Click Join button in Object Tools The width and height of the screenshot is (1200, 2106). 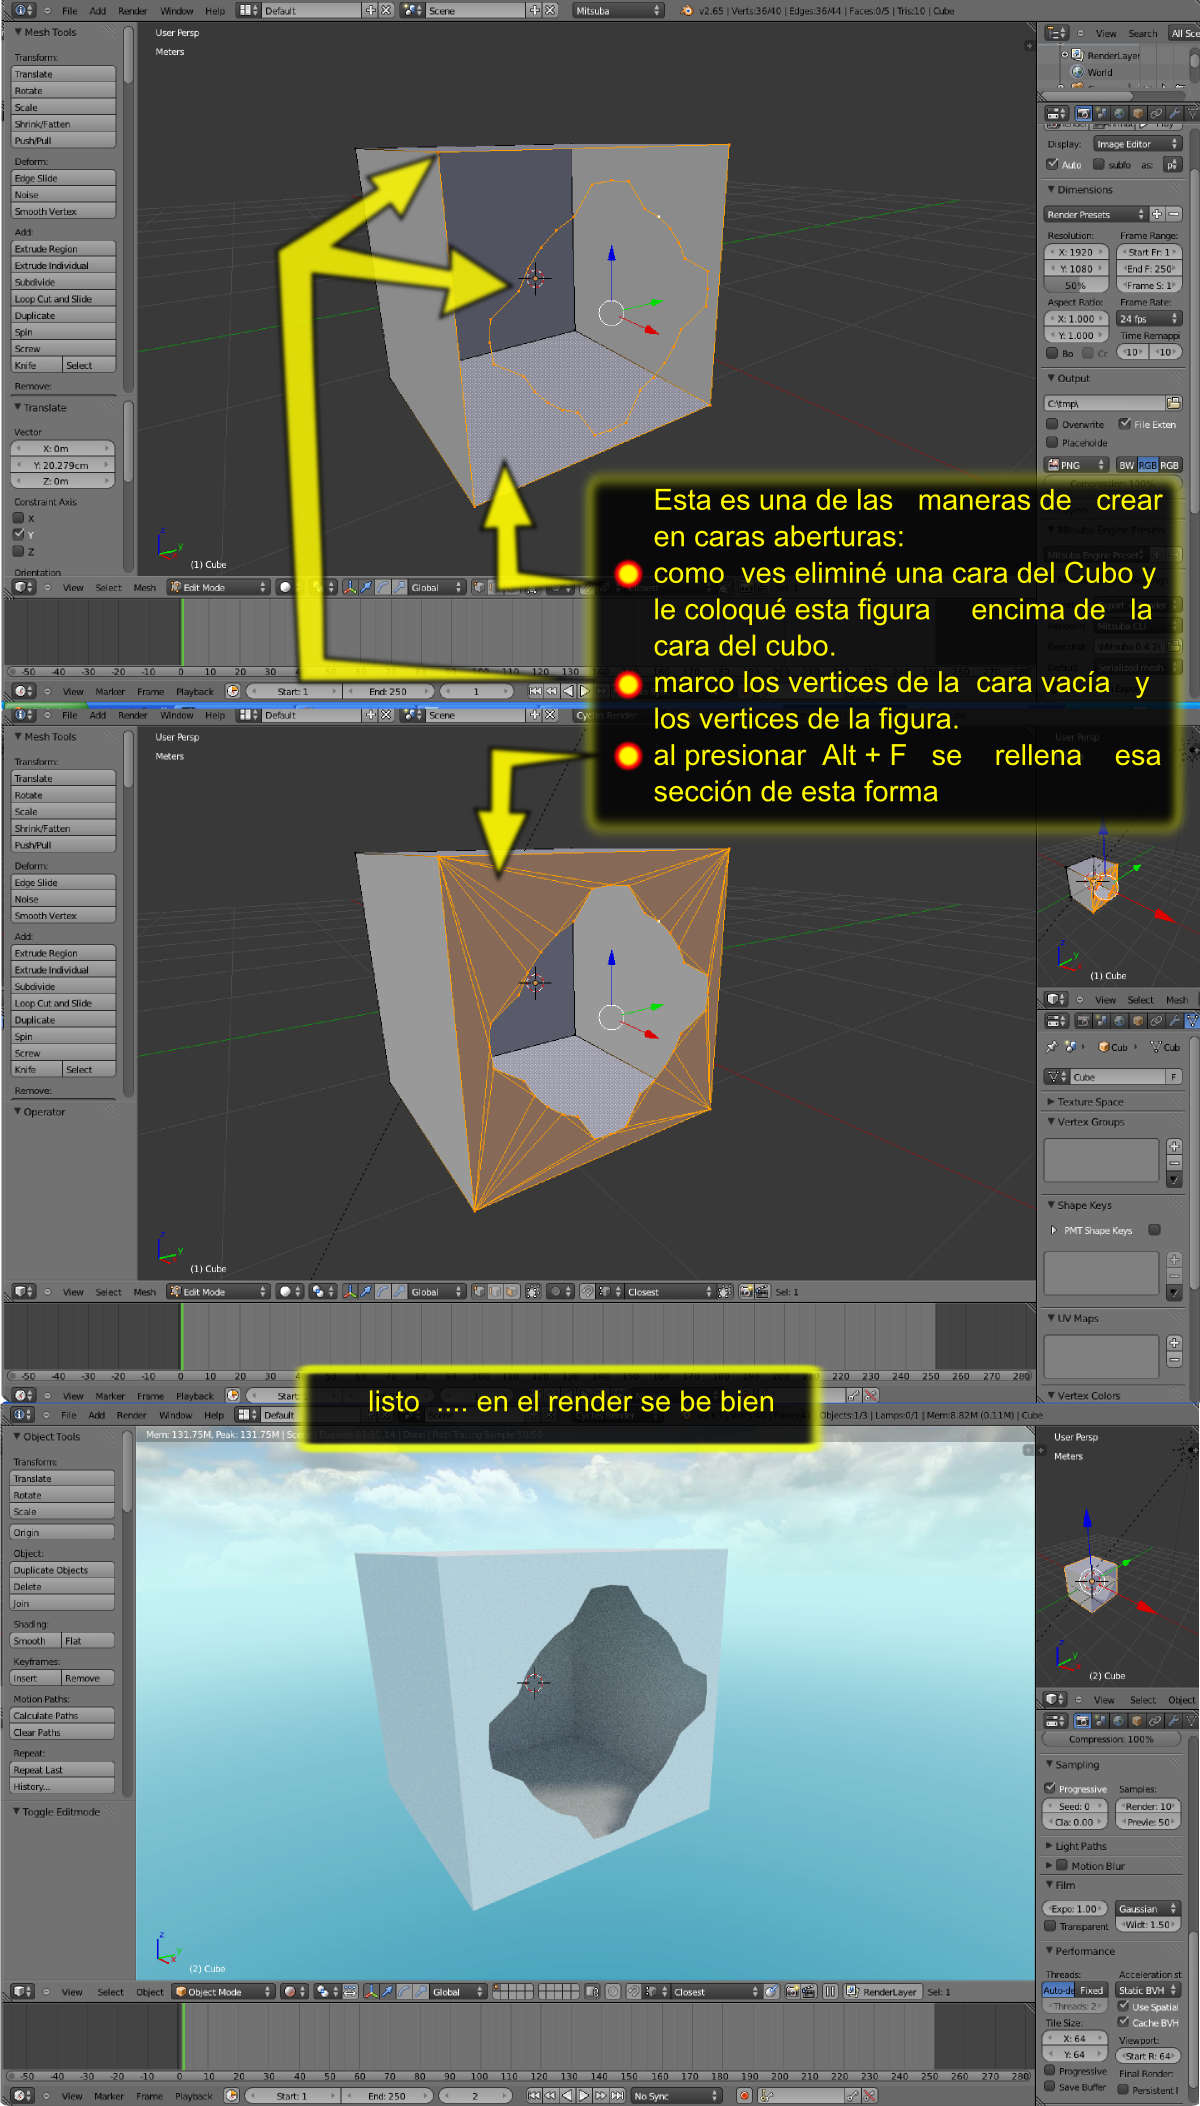pyautogui.click(x=62, y=1603)
